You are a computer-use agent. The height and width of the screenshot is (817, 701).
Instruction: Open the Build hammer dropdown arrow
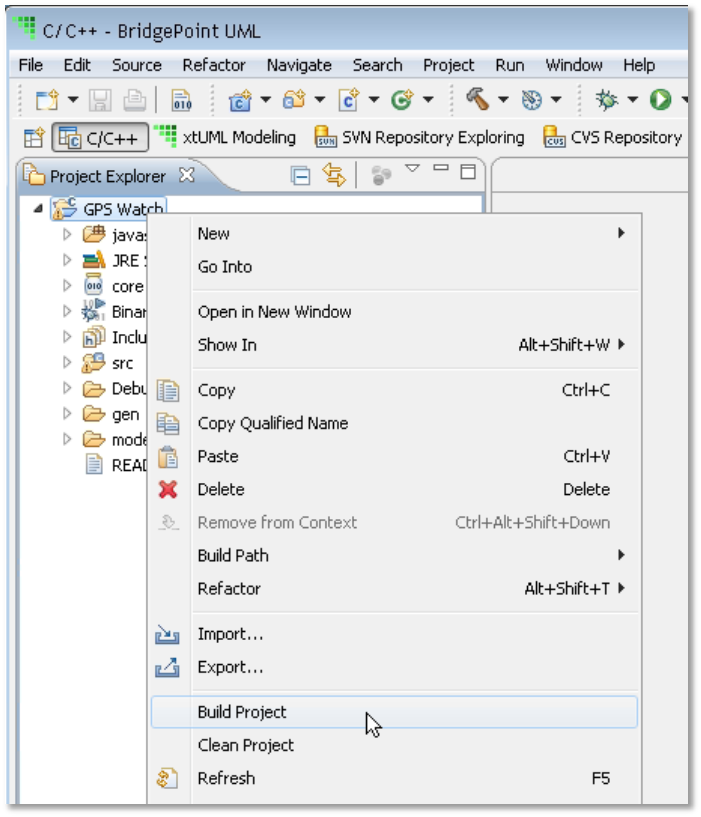click(503, 99)
